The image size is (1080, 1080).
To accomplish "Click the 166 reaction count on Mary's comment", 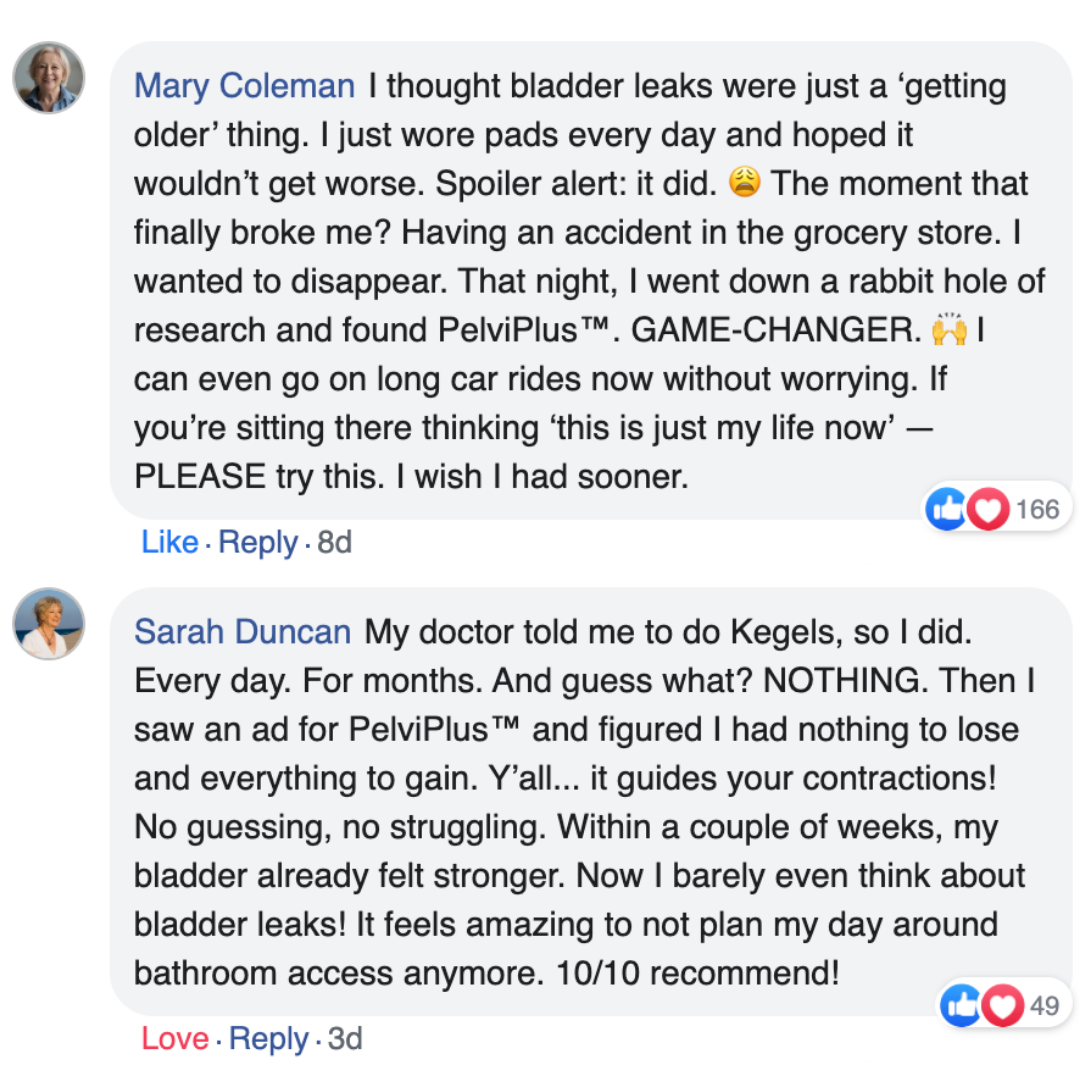I will [x=1038, y=509].
